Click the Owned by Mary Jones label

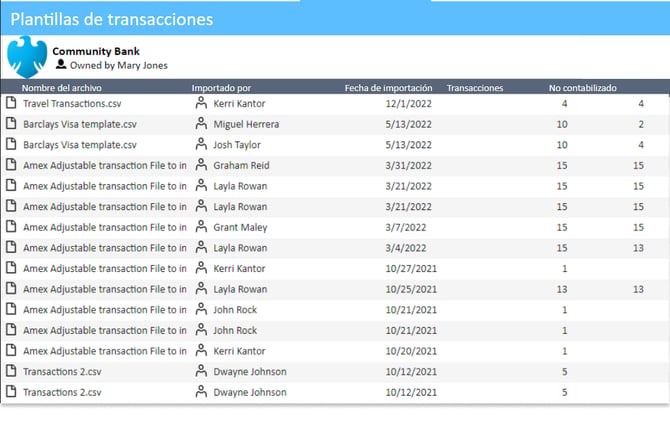[119, 65]
